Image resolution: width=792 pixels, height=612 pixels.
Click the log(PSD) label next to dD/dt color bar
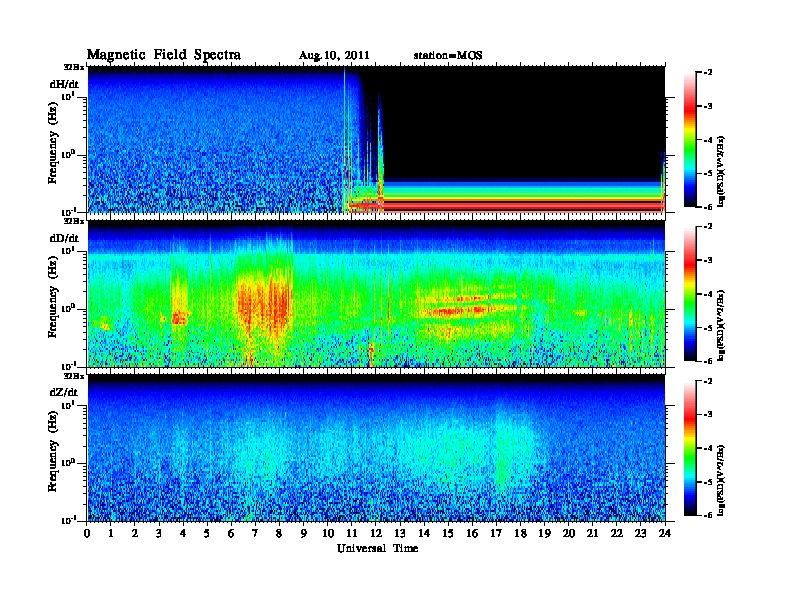pos(721,325)
